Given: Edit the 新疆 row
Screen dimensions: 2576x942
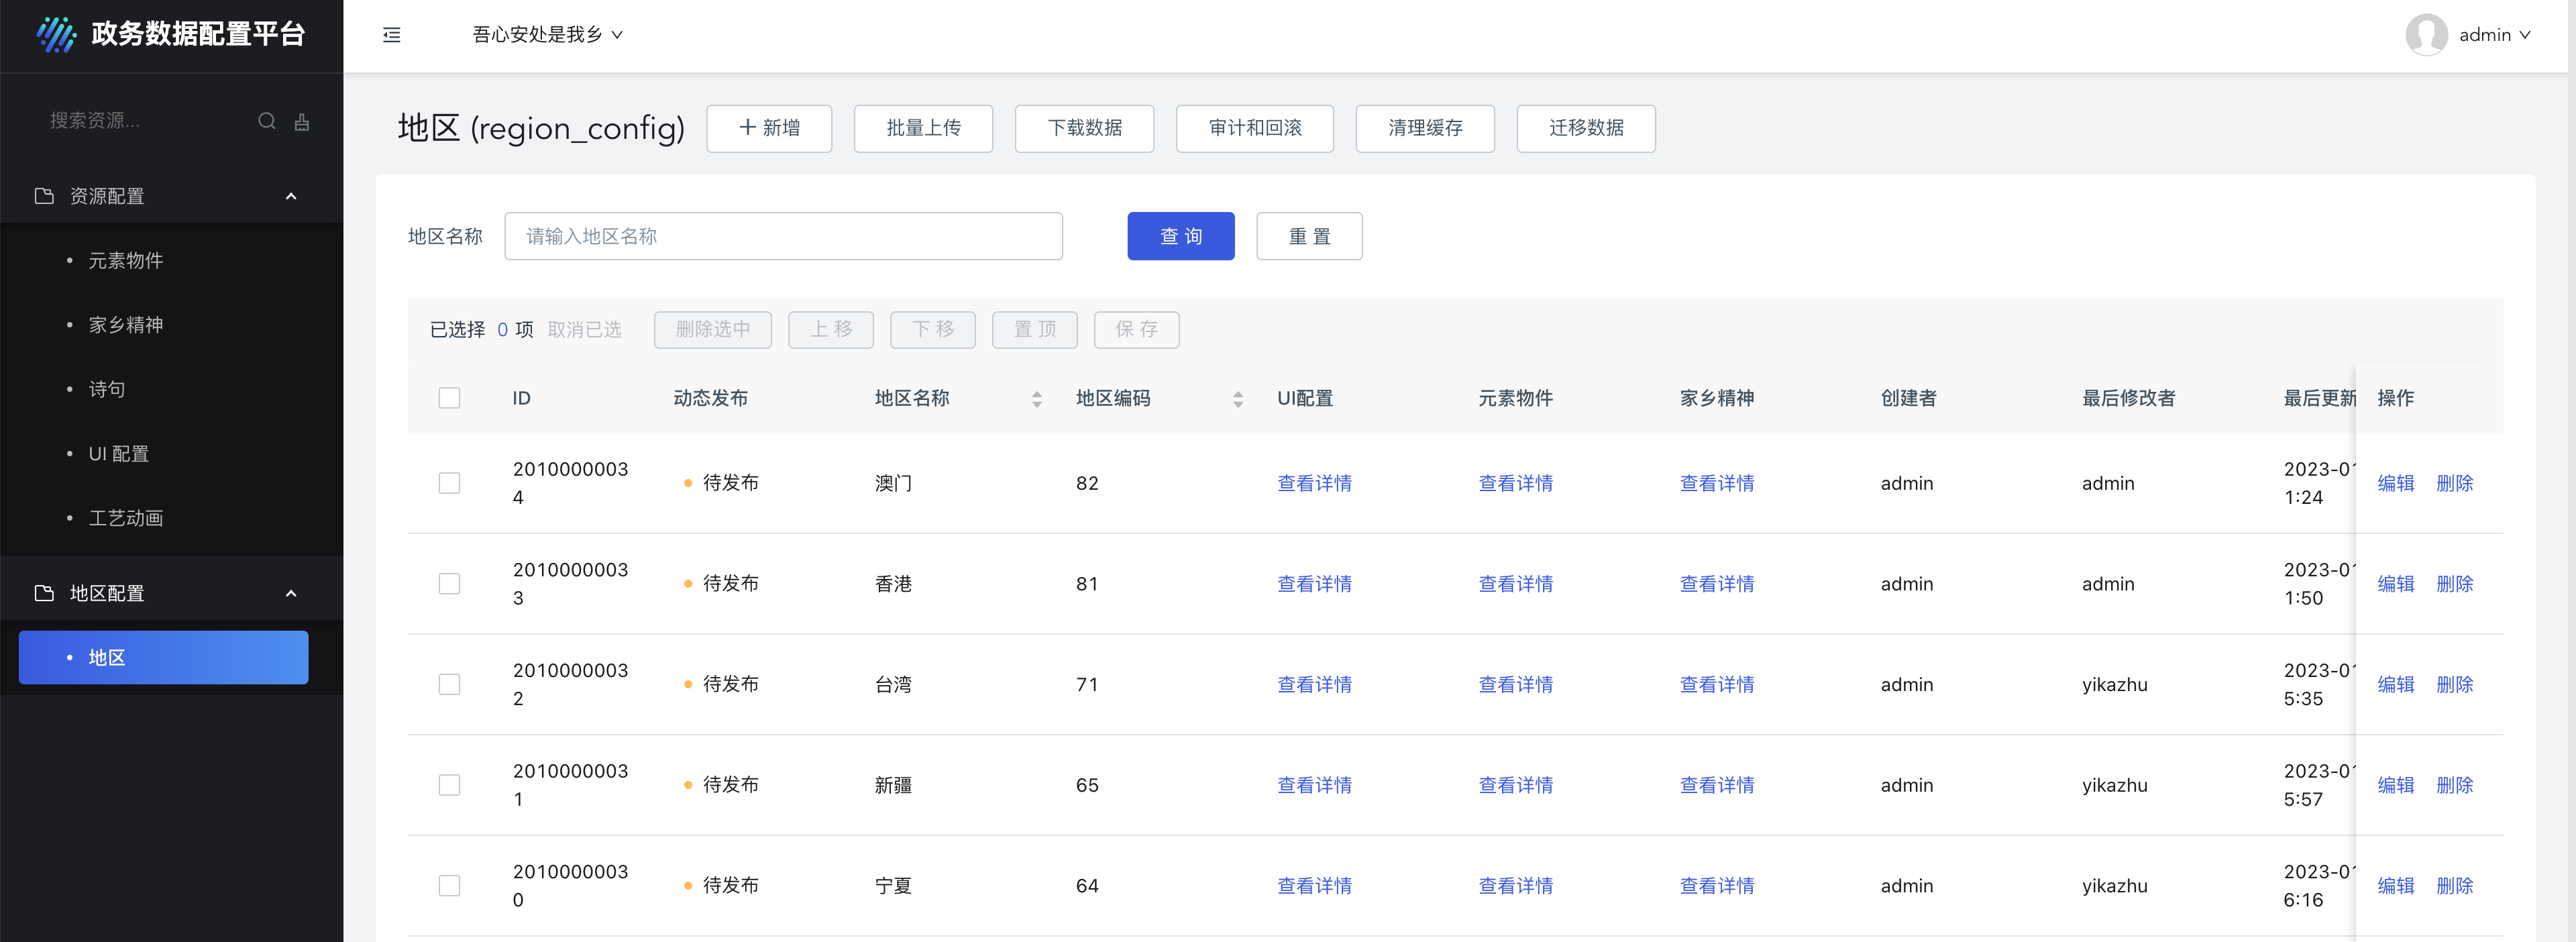Looking at the screenshot, I should coord(2396,785).
